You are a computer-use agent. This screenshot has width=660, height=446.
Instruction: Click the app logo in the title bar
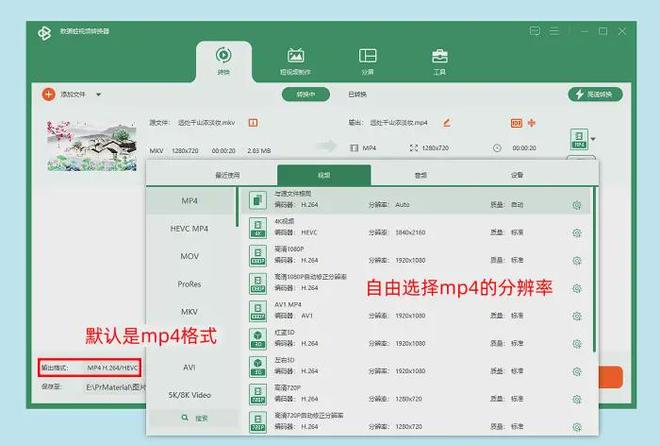(x=44, y=32)
